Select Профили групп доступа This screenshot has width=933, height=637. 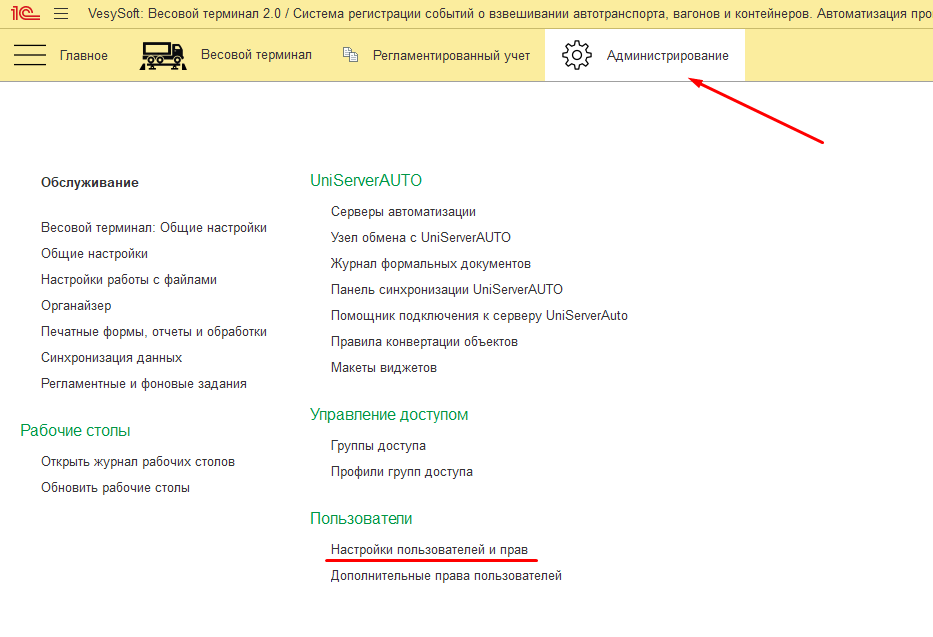click(401, 472)
